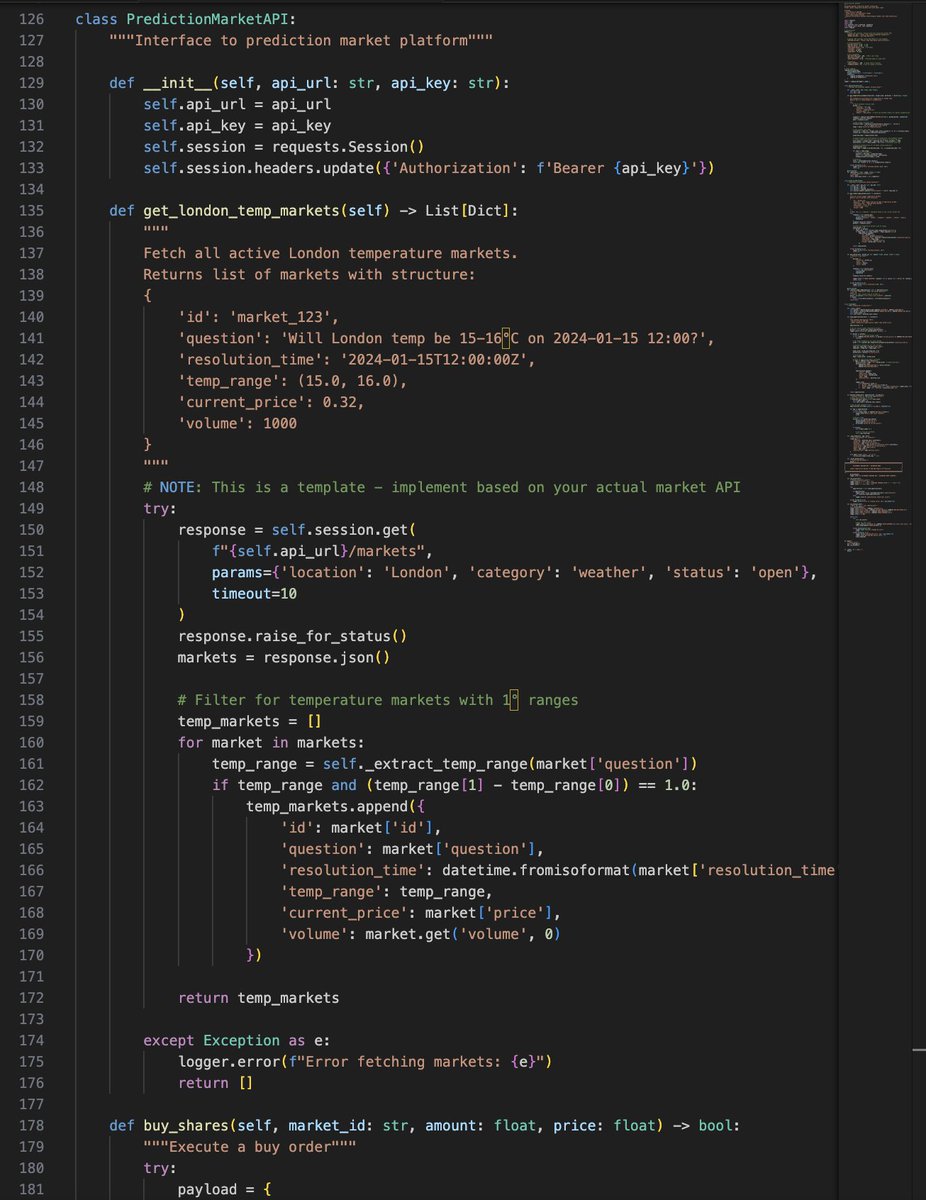Click line number 149 in the gutter
Viewport: 926px width, 1200px height.
click(31, 508)
